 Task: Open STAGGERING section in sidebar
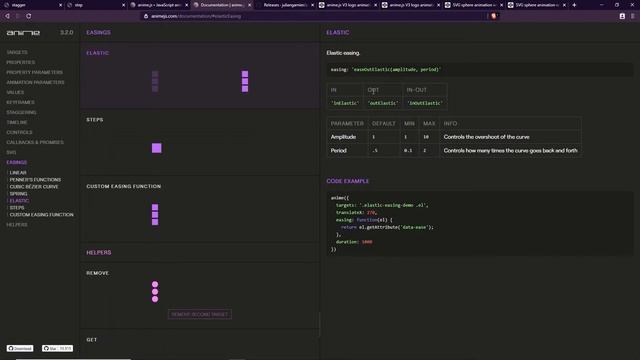[21, 112]
